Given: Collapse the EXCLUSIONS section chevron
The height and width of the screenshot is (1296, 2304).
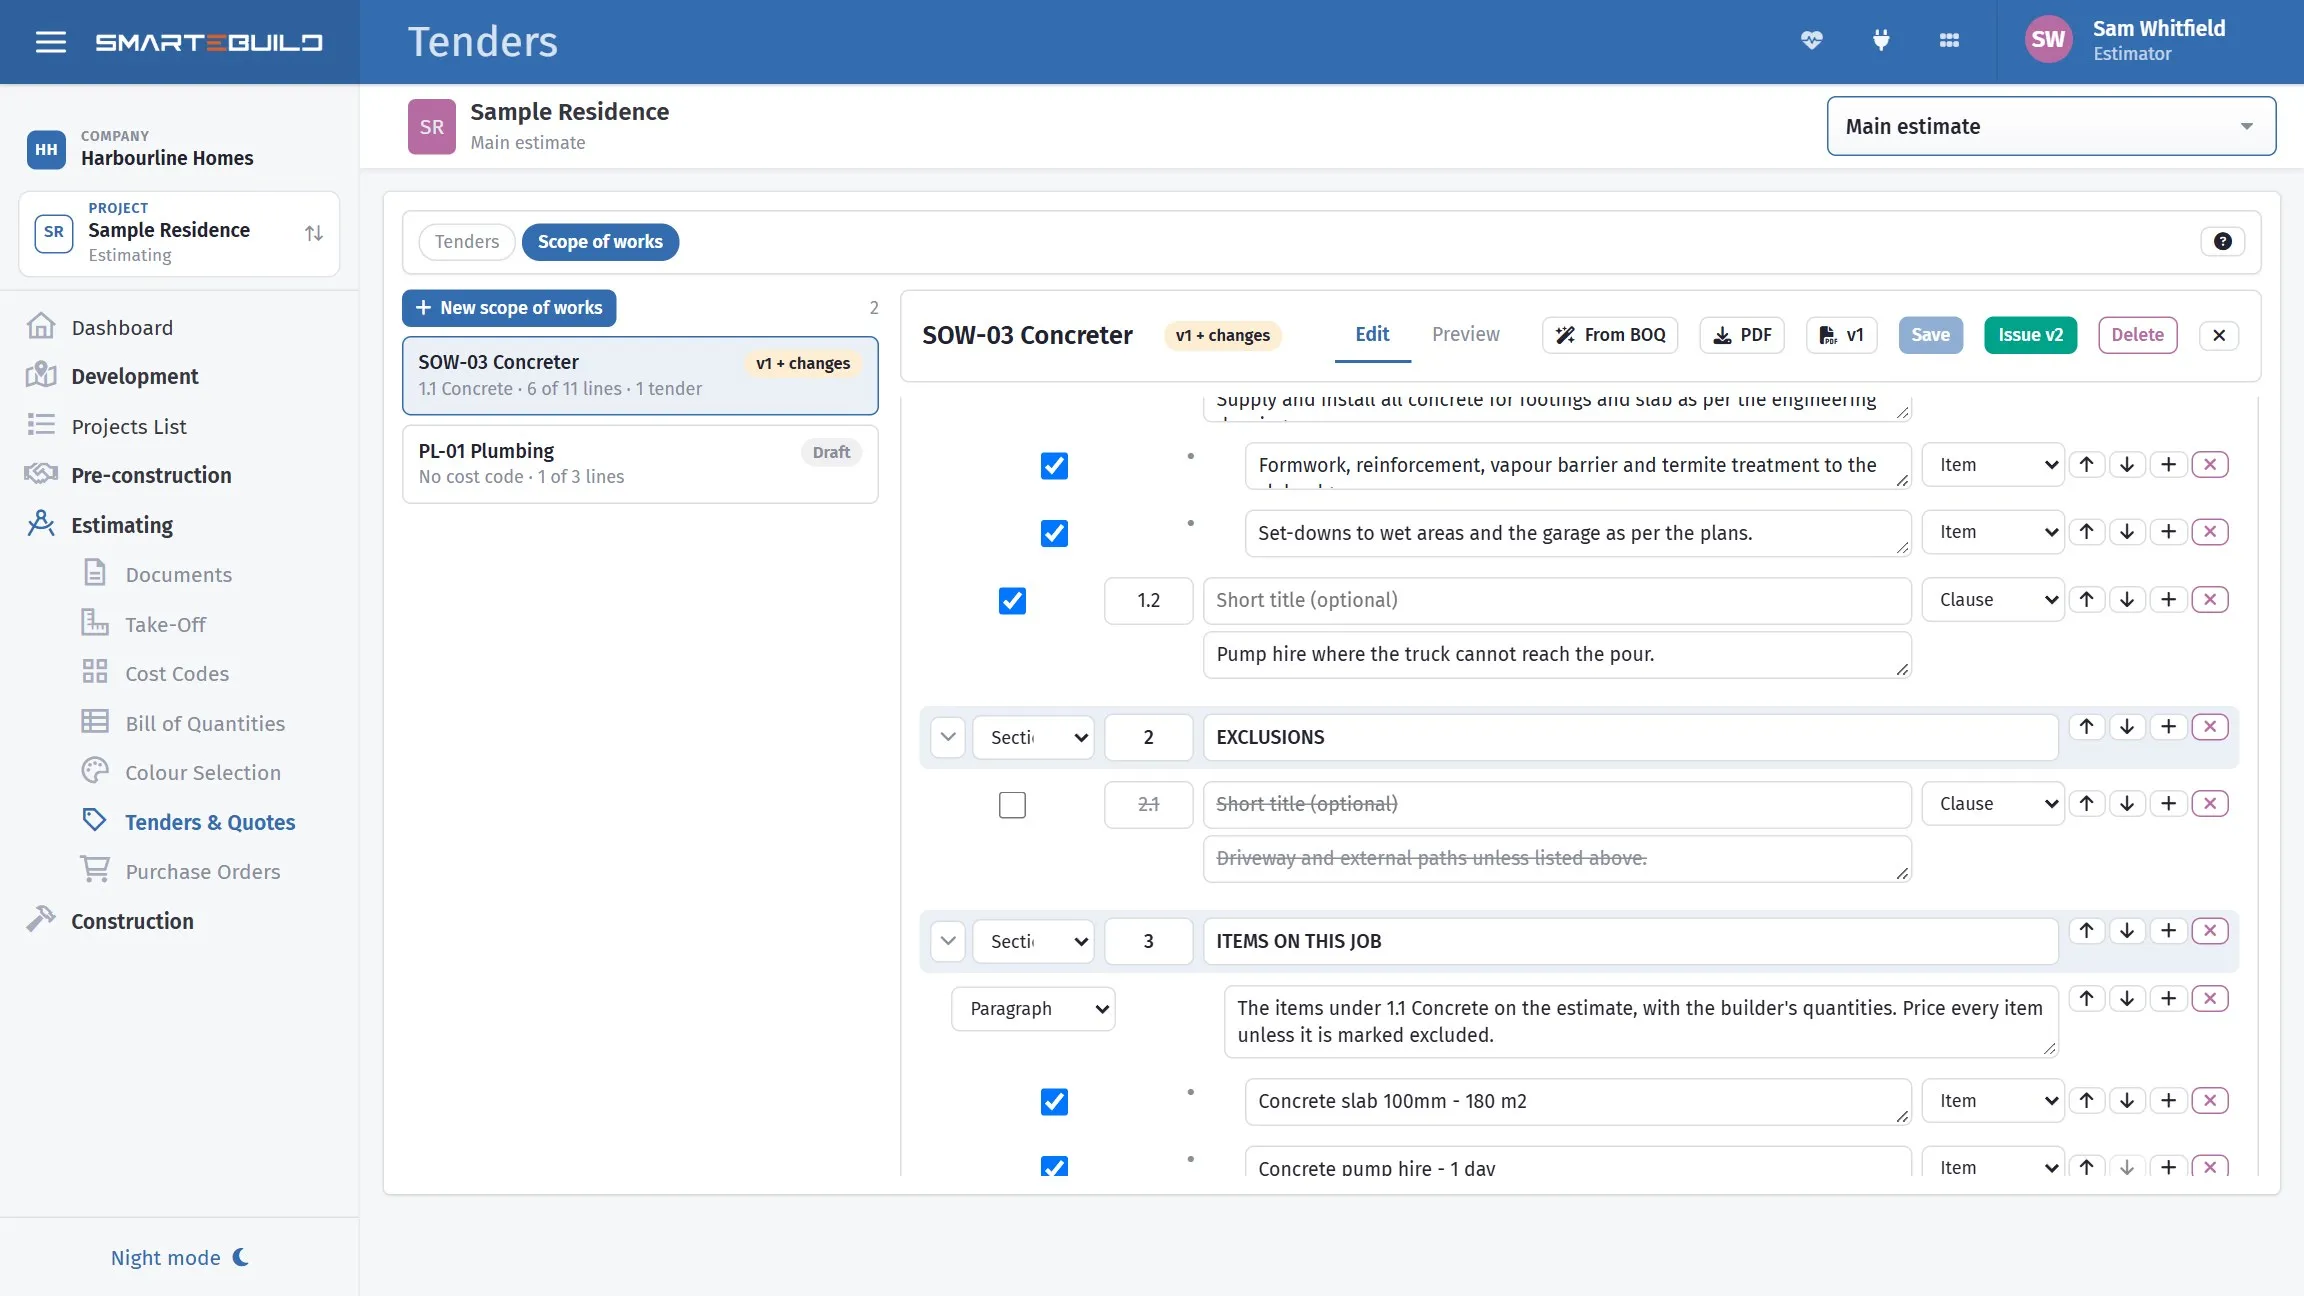Looking at the screenshot, I should tap(947, 737).
